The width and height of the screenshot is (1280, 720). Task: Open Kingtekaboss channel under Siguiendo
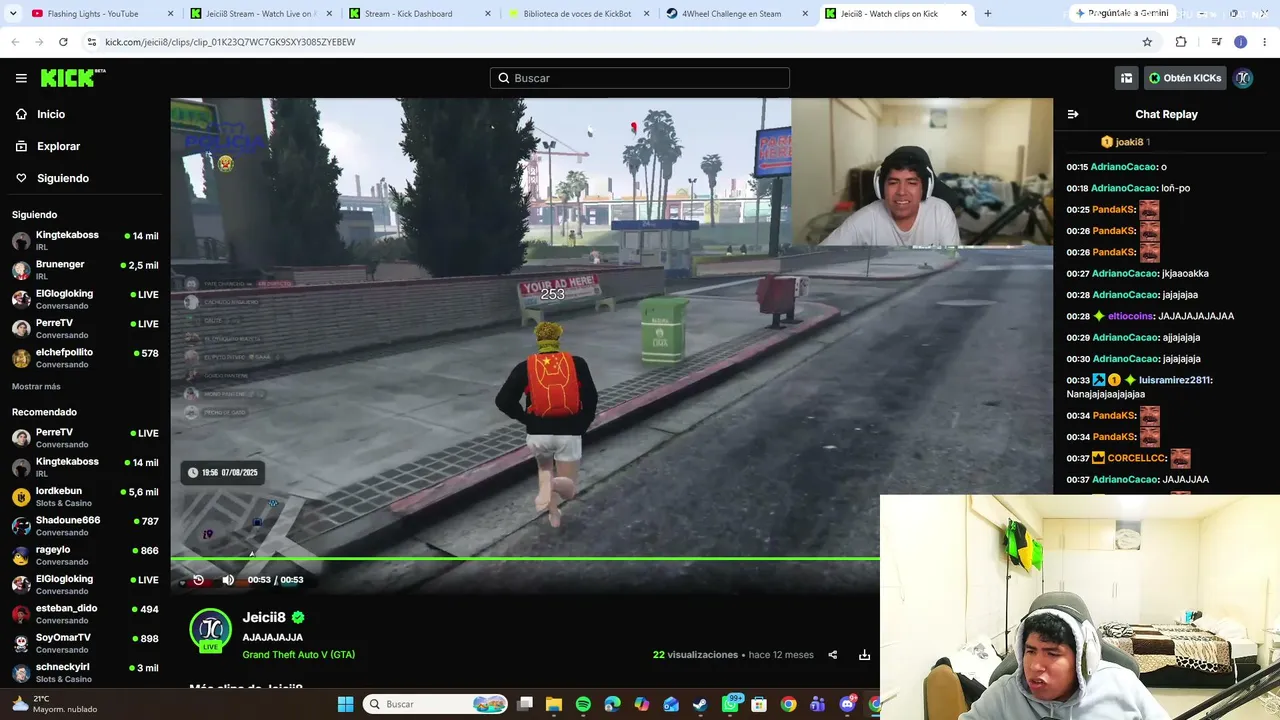click(85, 241)
